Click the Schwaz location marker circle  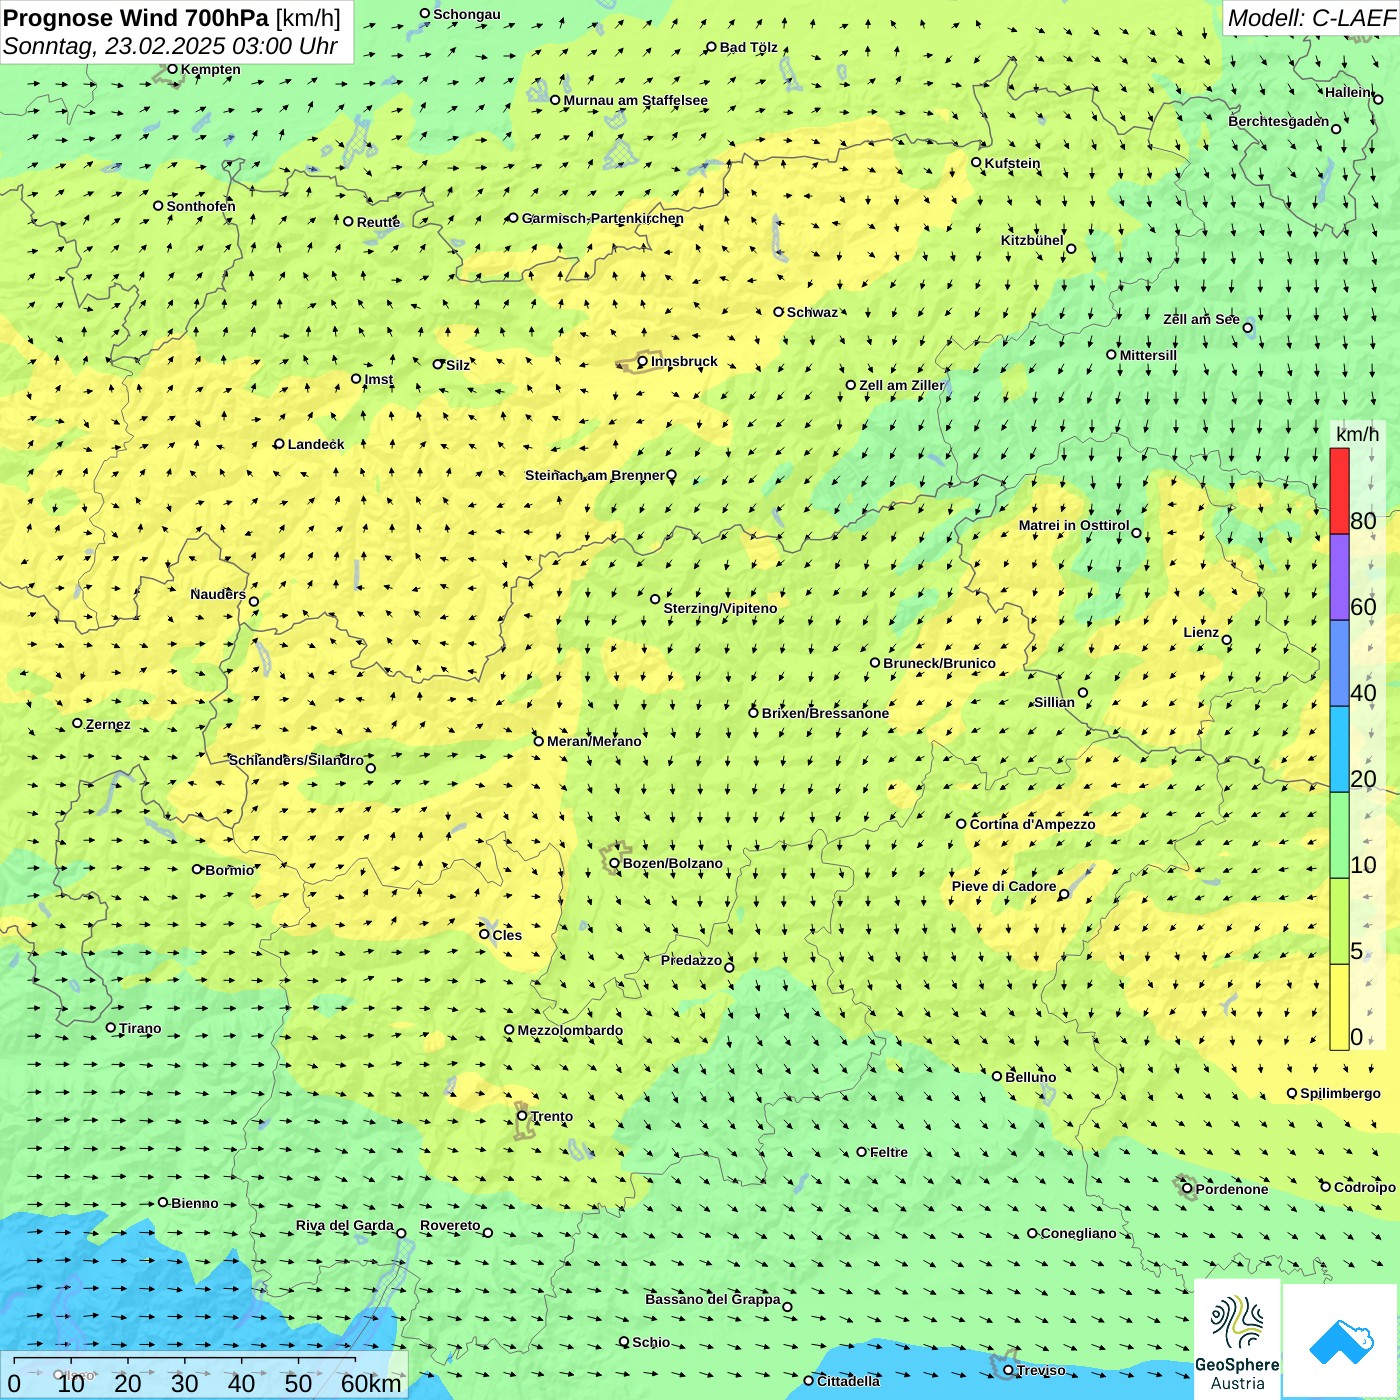click(x=778, y=312)
